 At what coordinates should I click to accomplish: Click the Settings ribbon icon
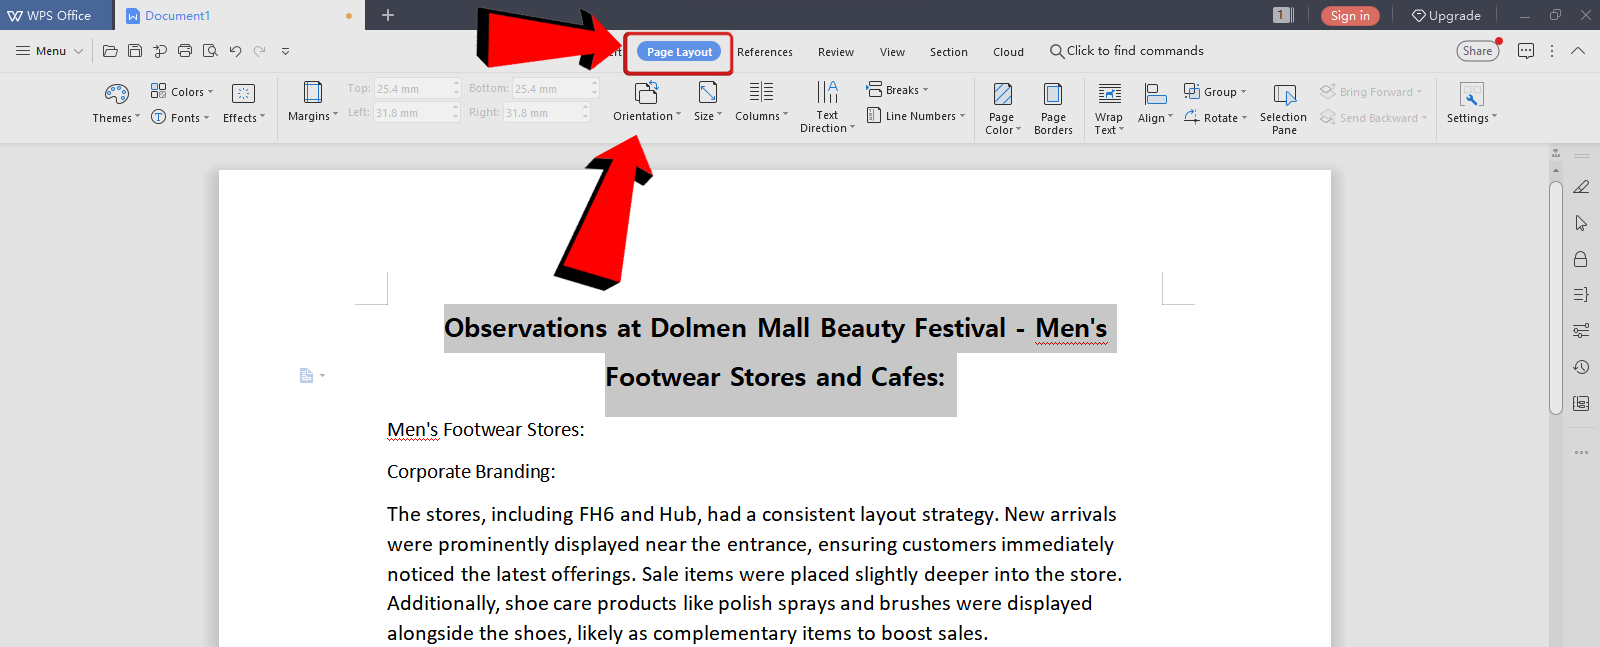1471,95
